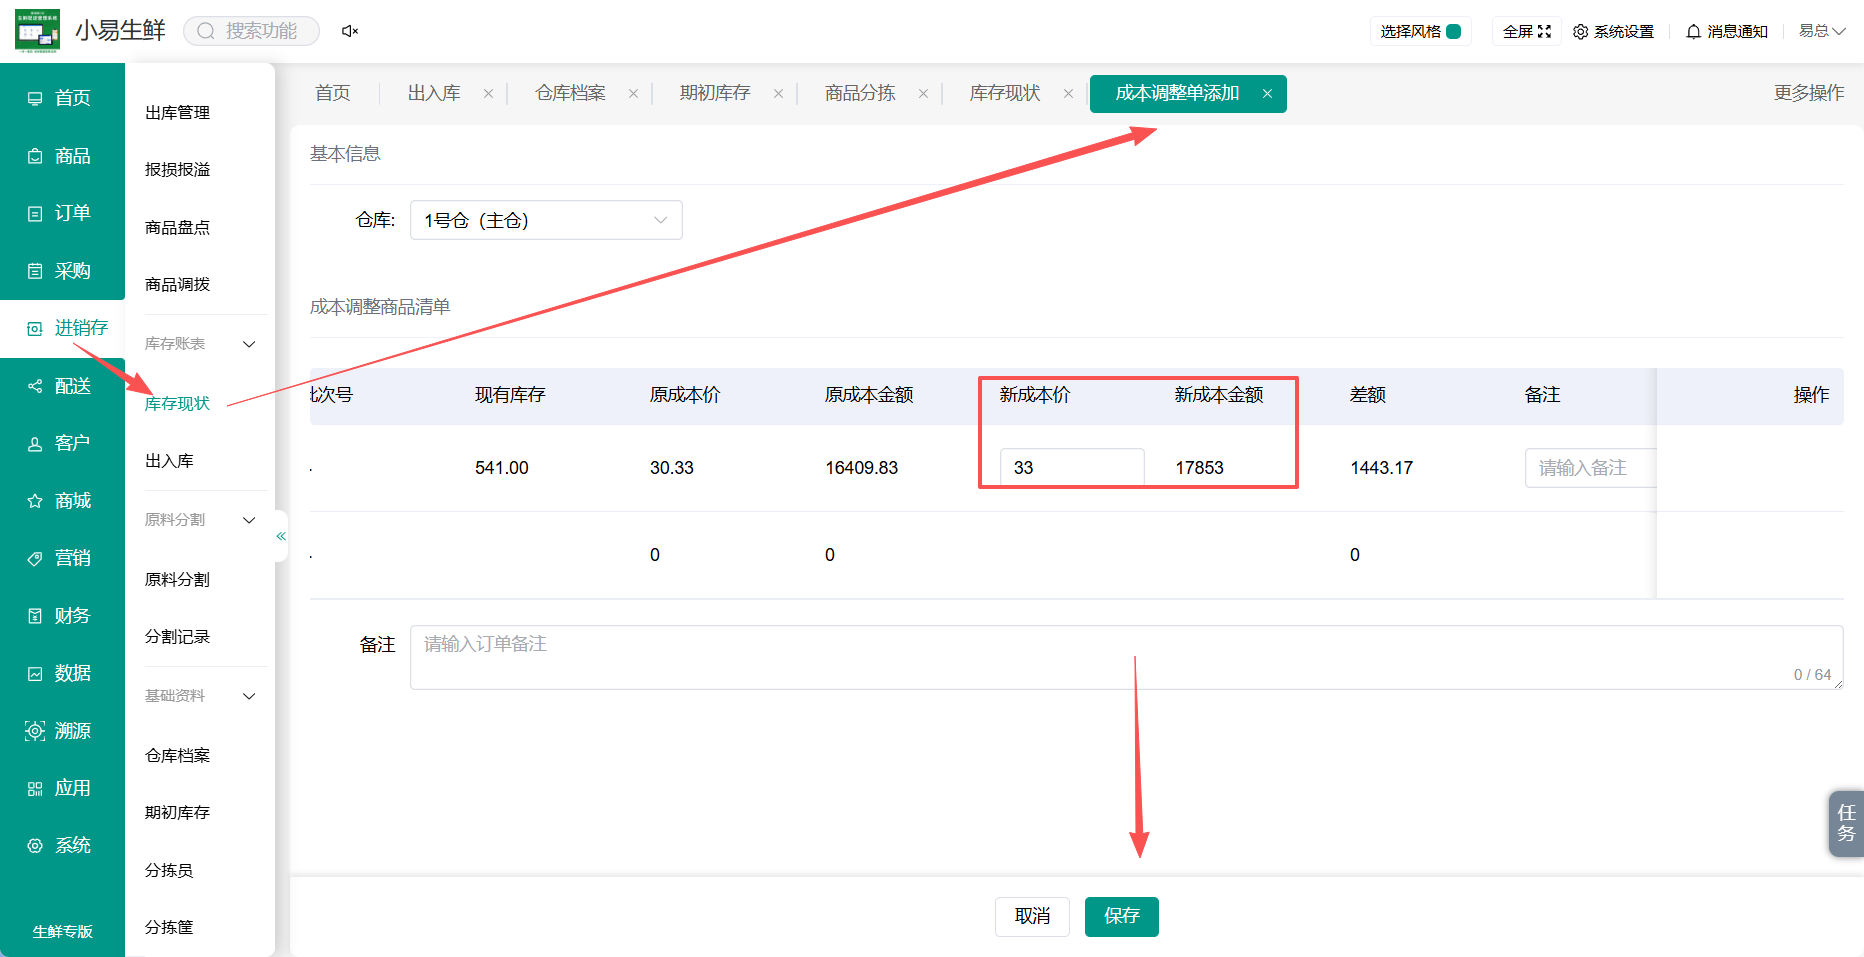Open the 首页 home sidebar item

click(62, 98)
